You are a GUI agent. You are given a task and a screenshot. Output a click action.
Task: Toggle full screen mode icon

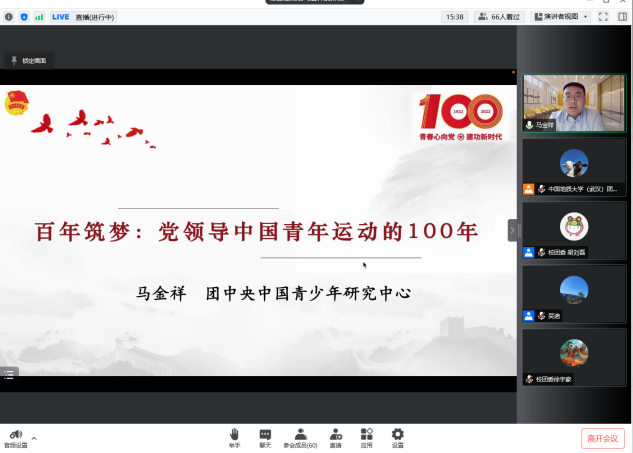603,17
